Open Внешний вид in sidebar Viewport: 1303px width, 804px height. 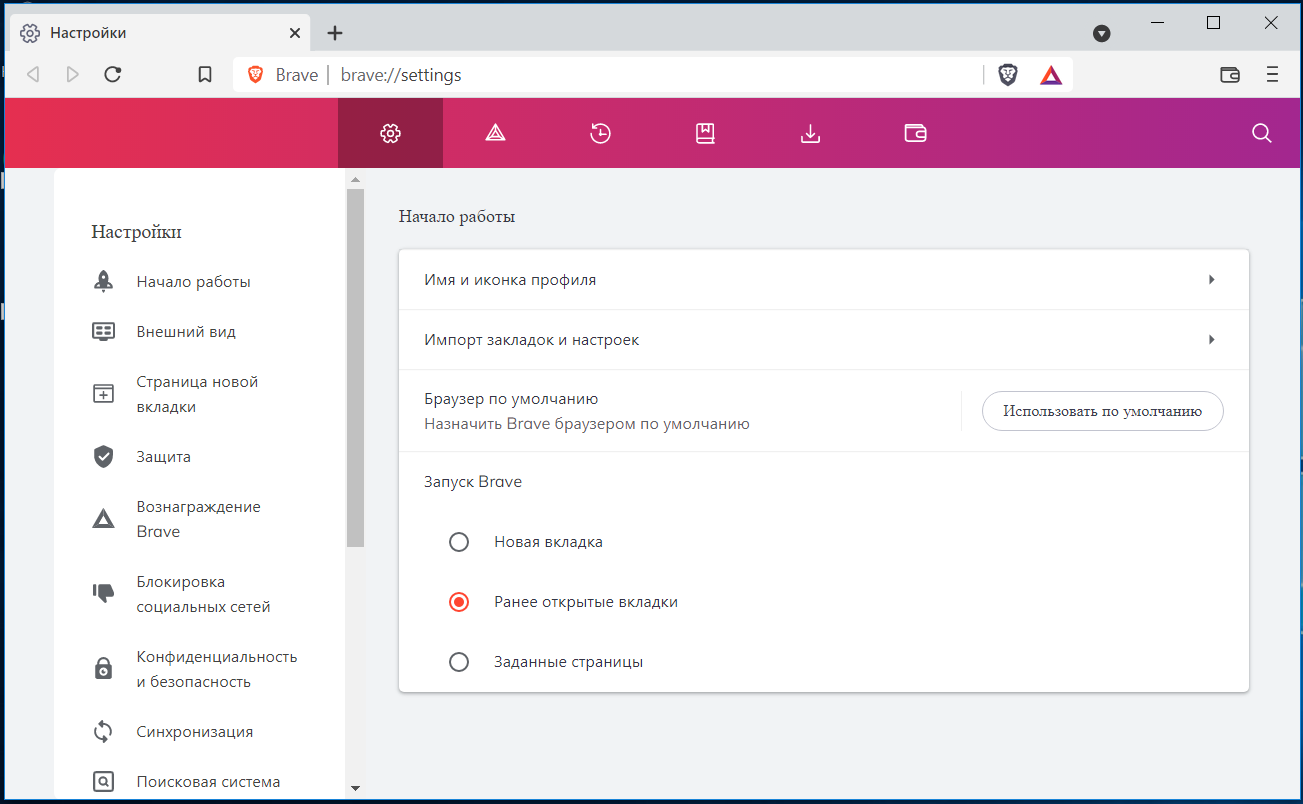186,332
